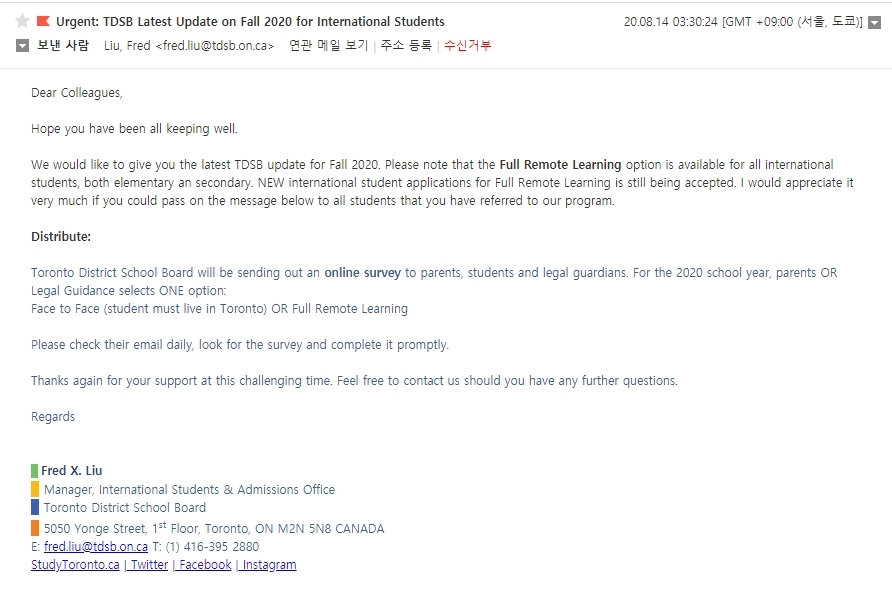The width and height of the screenshot is (892, 593).
Task: Click the email subject line text
Action: pyautogui.click(x=250, y=22)
